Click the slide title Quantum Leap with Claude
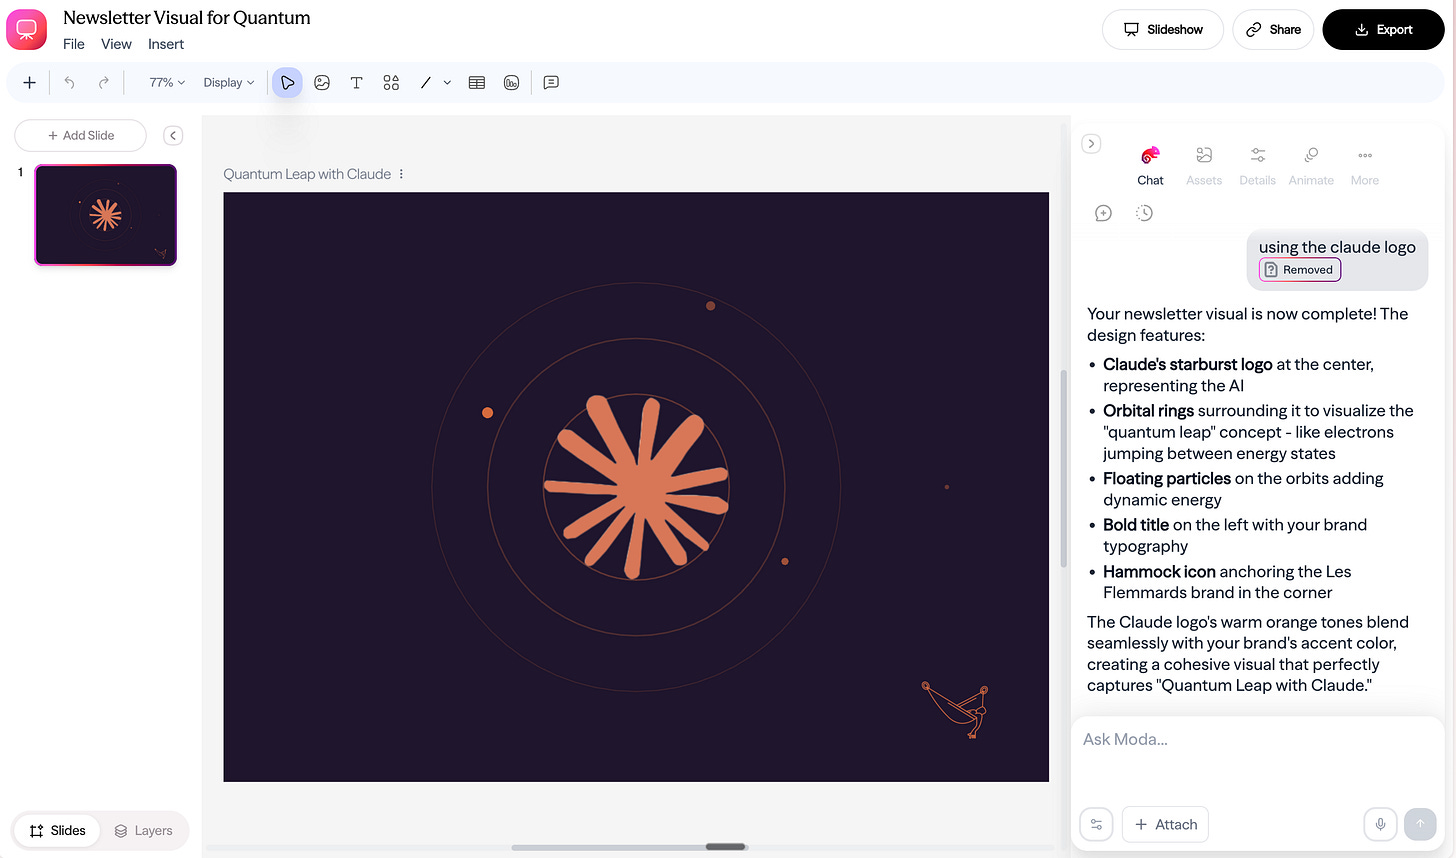 (x=307, y=174)
